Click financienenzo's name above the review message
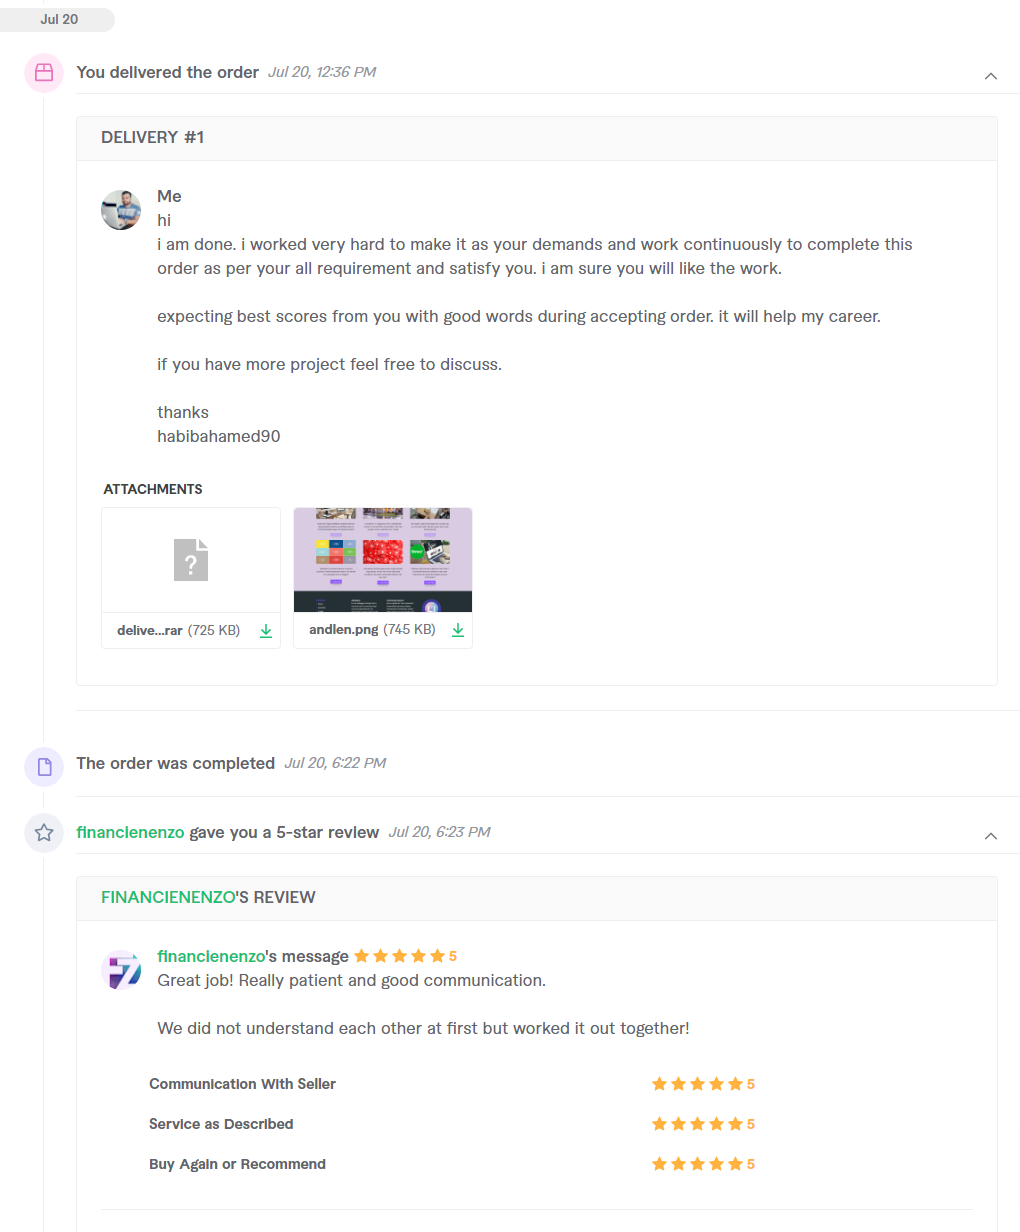Image resolution: width=1020 pixels, height=1232 pixels. tap(210, 956)
